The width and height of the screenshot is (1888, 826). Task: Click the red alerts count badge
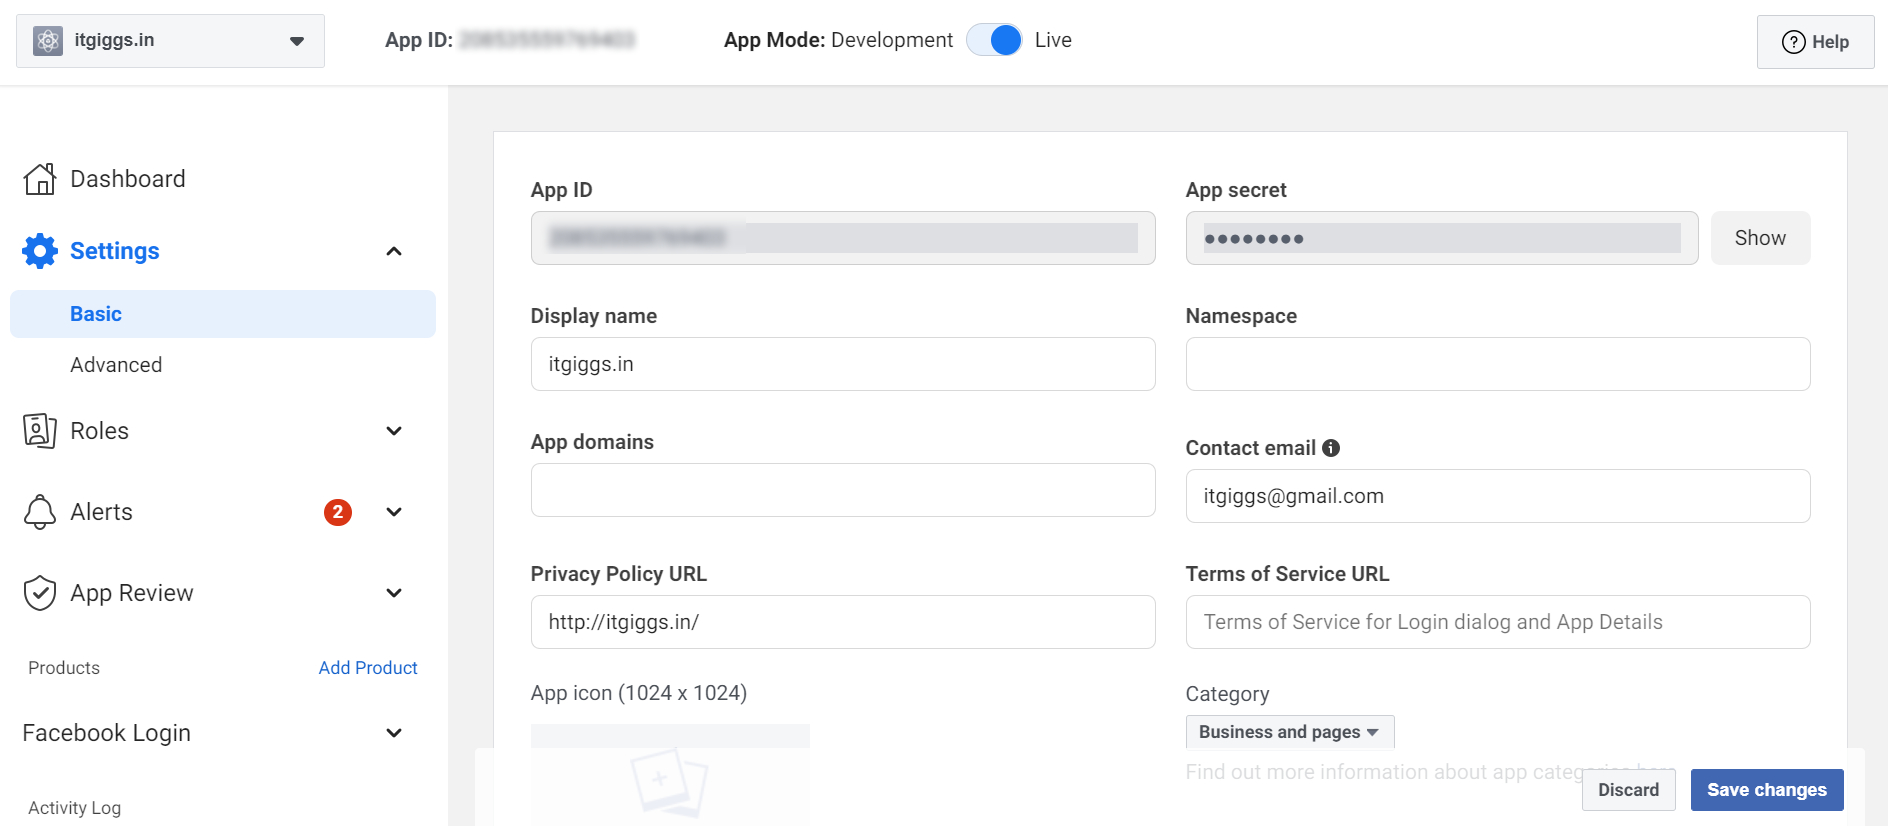pos(338,512)
